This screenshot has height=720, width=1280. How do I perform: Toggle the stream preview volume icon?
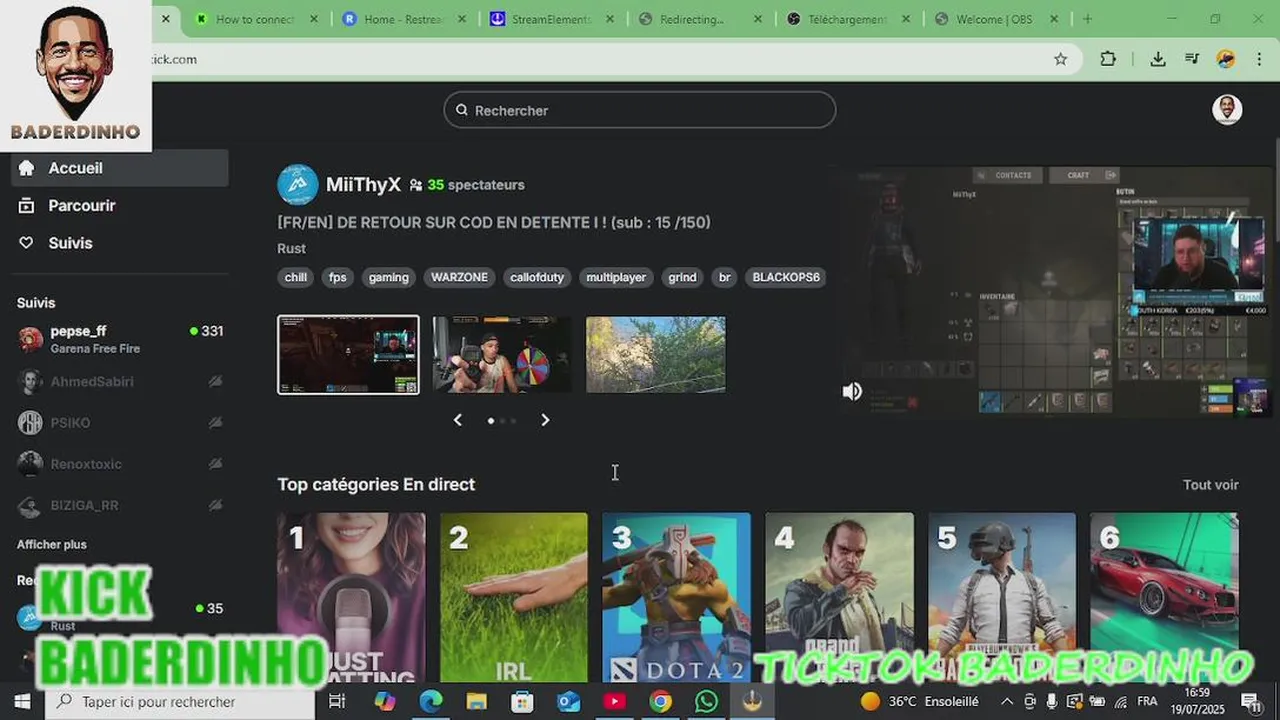(852, 392)
